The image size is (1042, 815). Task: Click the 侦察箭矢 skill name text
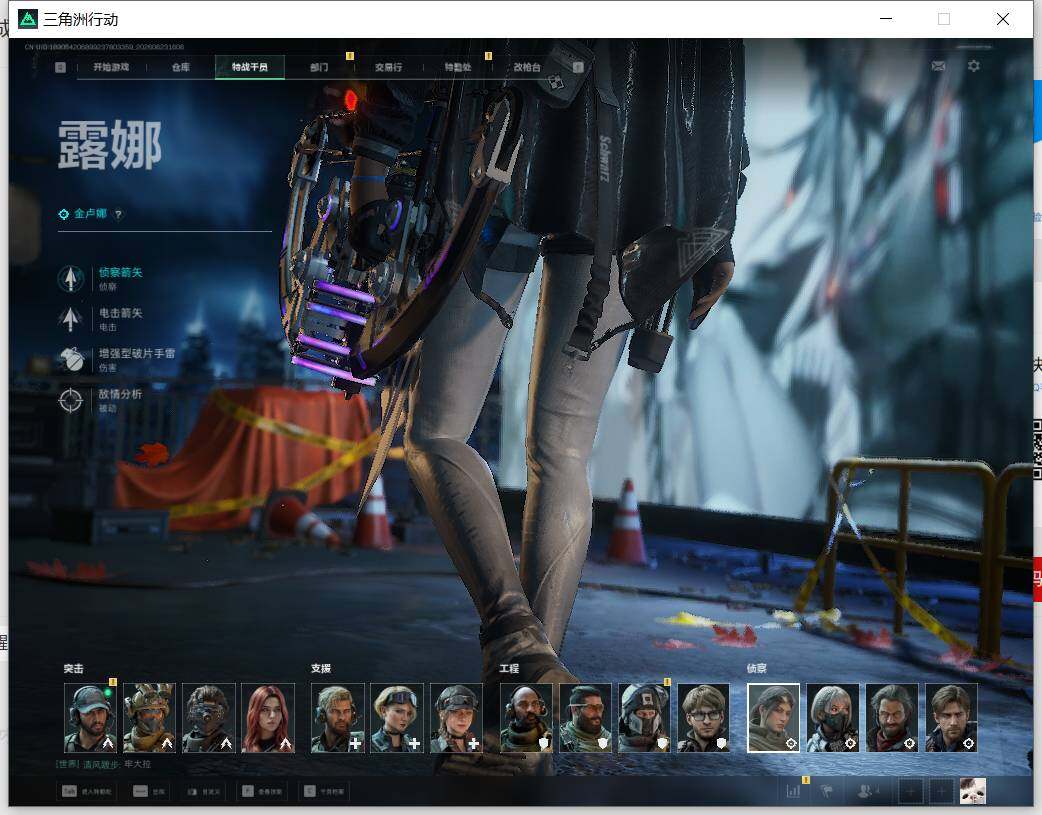click(120, 273)
